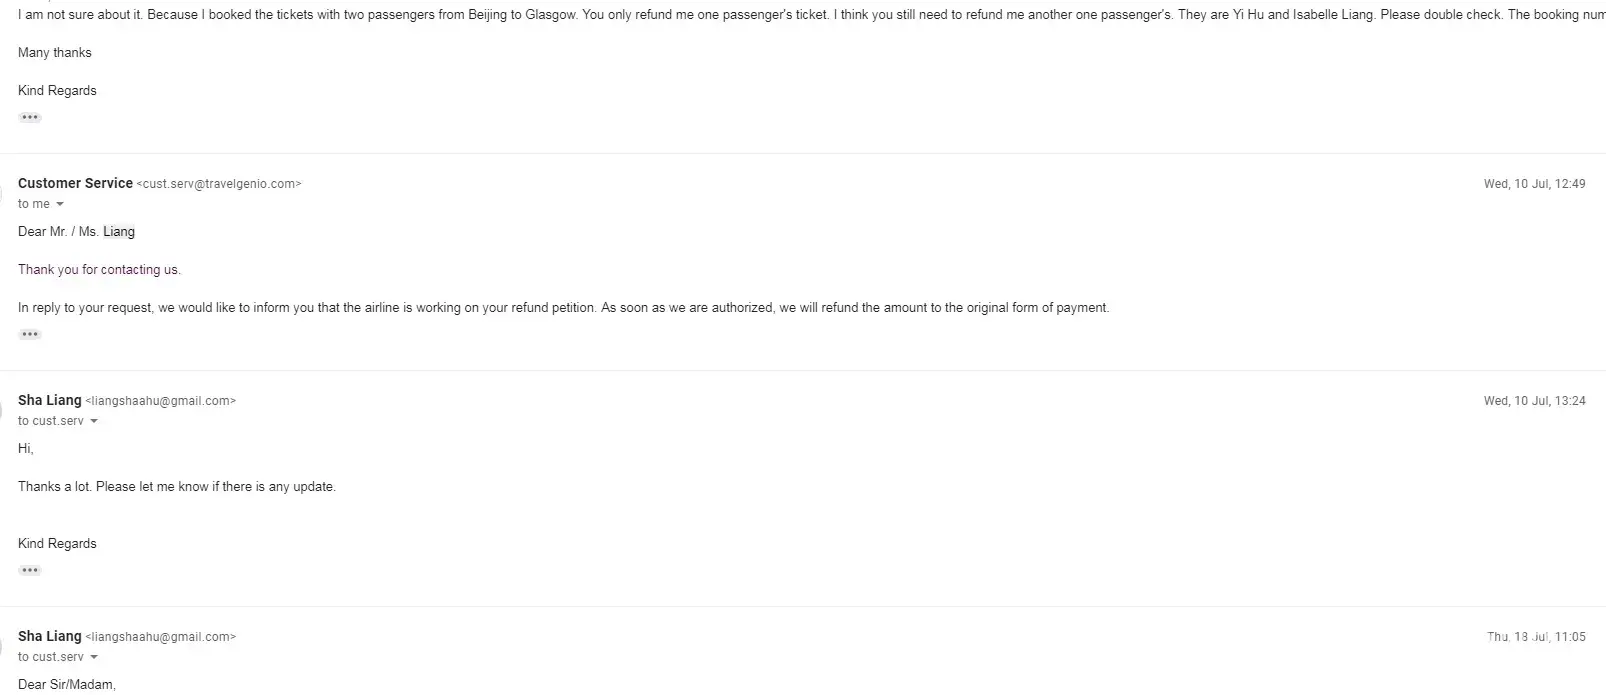Click the 'Thank you for contacting us.' line
This screenshot has width=1606, height=695.
(x=99, y=270)
